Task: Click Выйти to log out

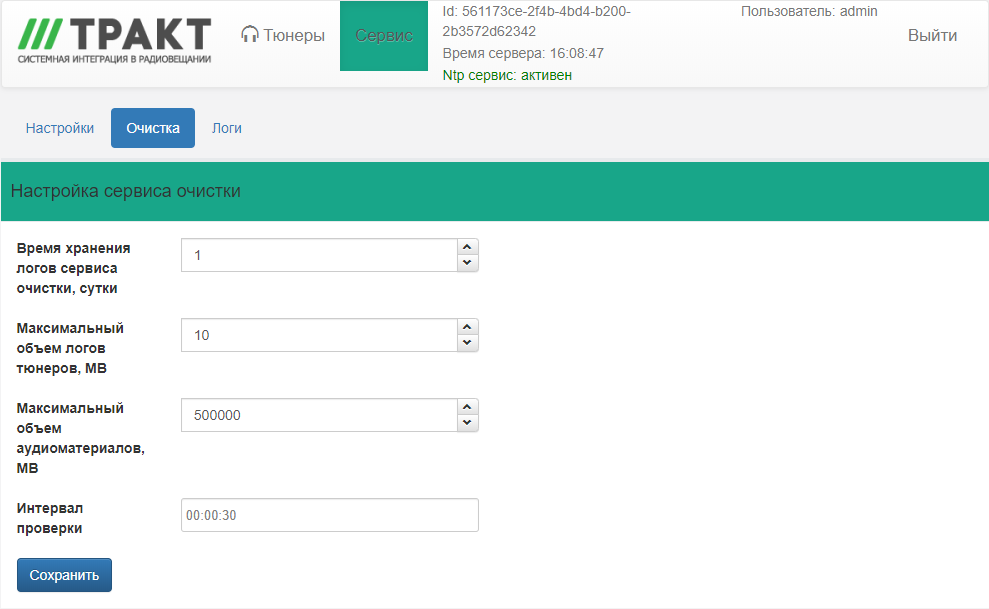Action: click(x=932, y=35)
